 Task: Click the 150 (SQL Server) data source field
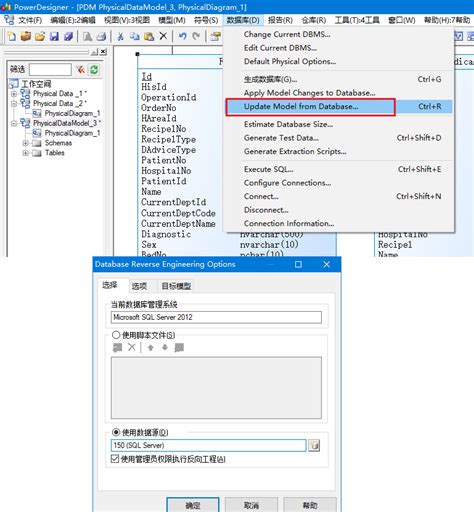(x=208, y=445)
